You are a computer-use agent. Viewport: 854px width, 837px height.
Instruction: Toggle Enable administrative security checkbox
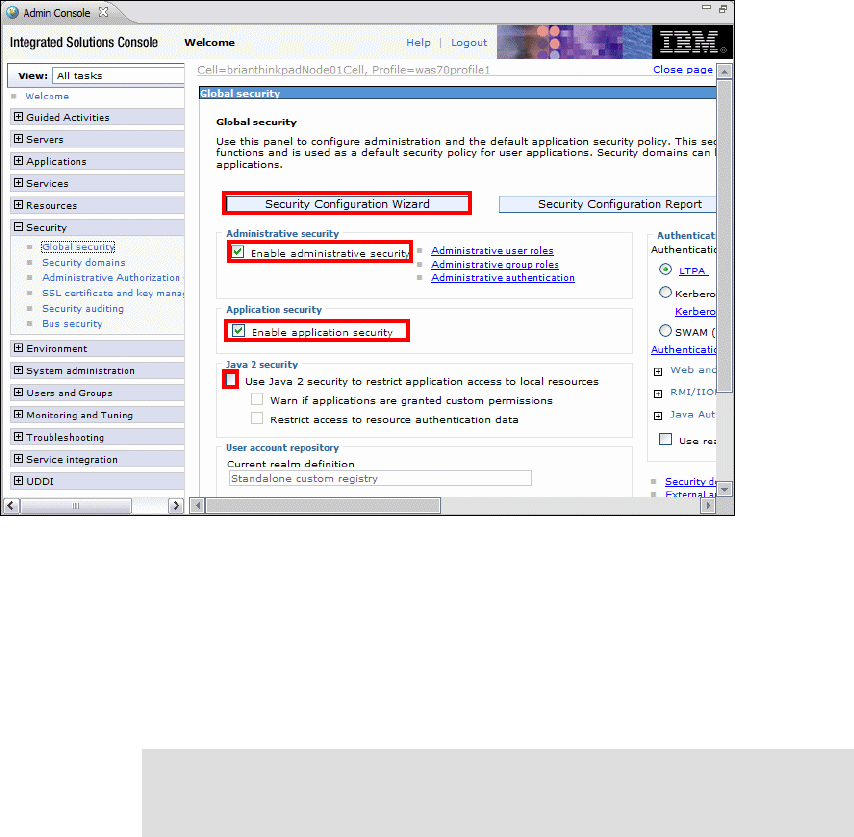click(x=237, y=252)
